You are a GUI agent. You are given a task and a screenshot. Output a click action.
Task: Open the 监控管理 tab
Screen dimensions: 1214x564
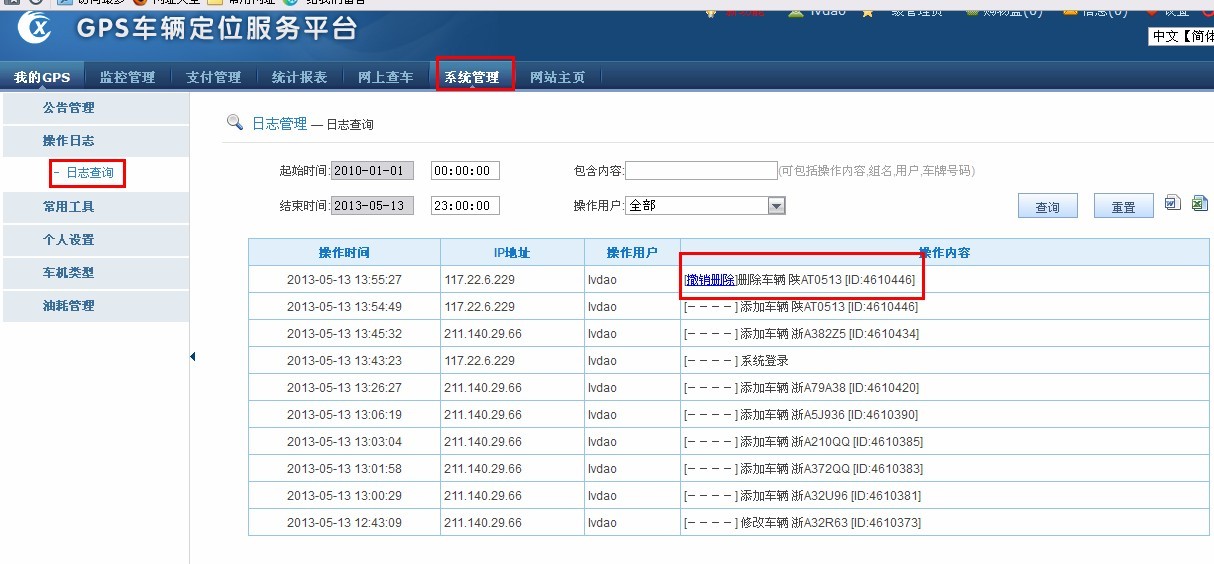click(x=127, y=77)
